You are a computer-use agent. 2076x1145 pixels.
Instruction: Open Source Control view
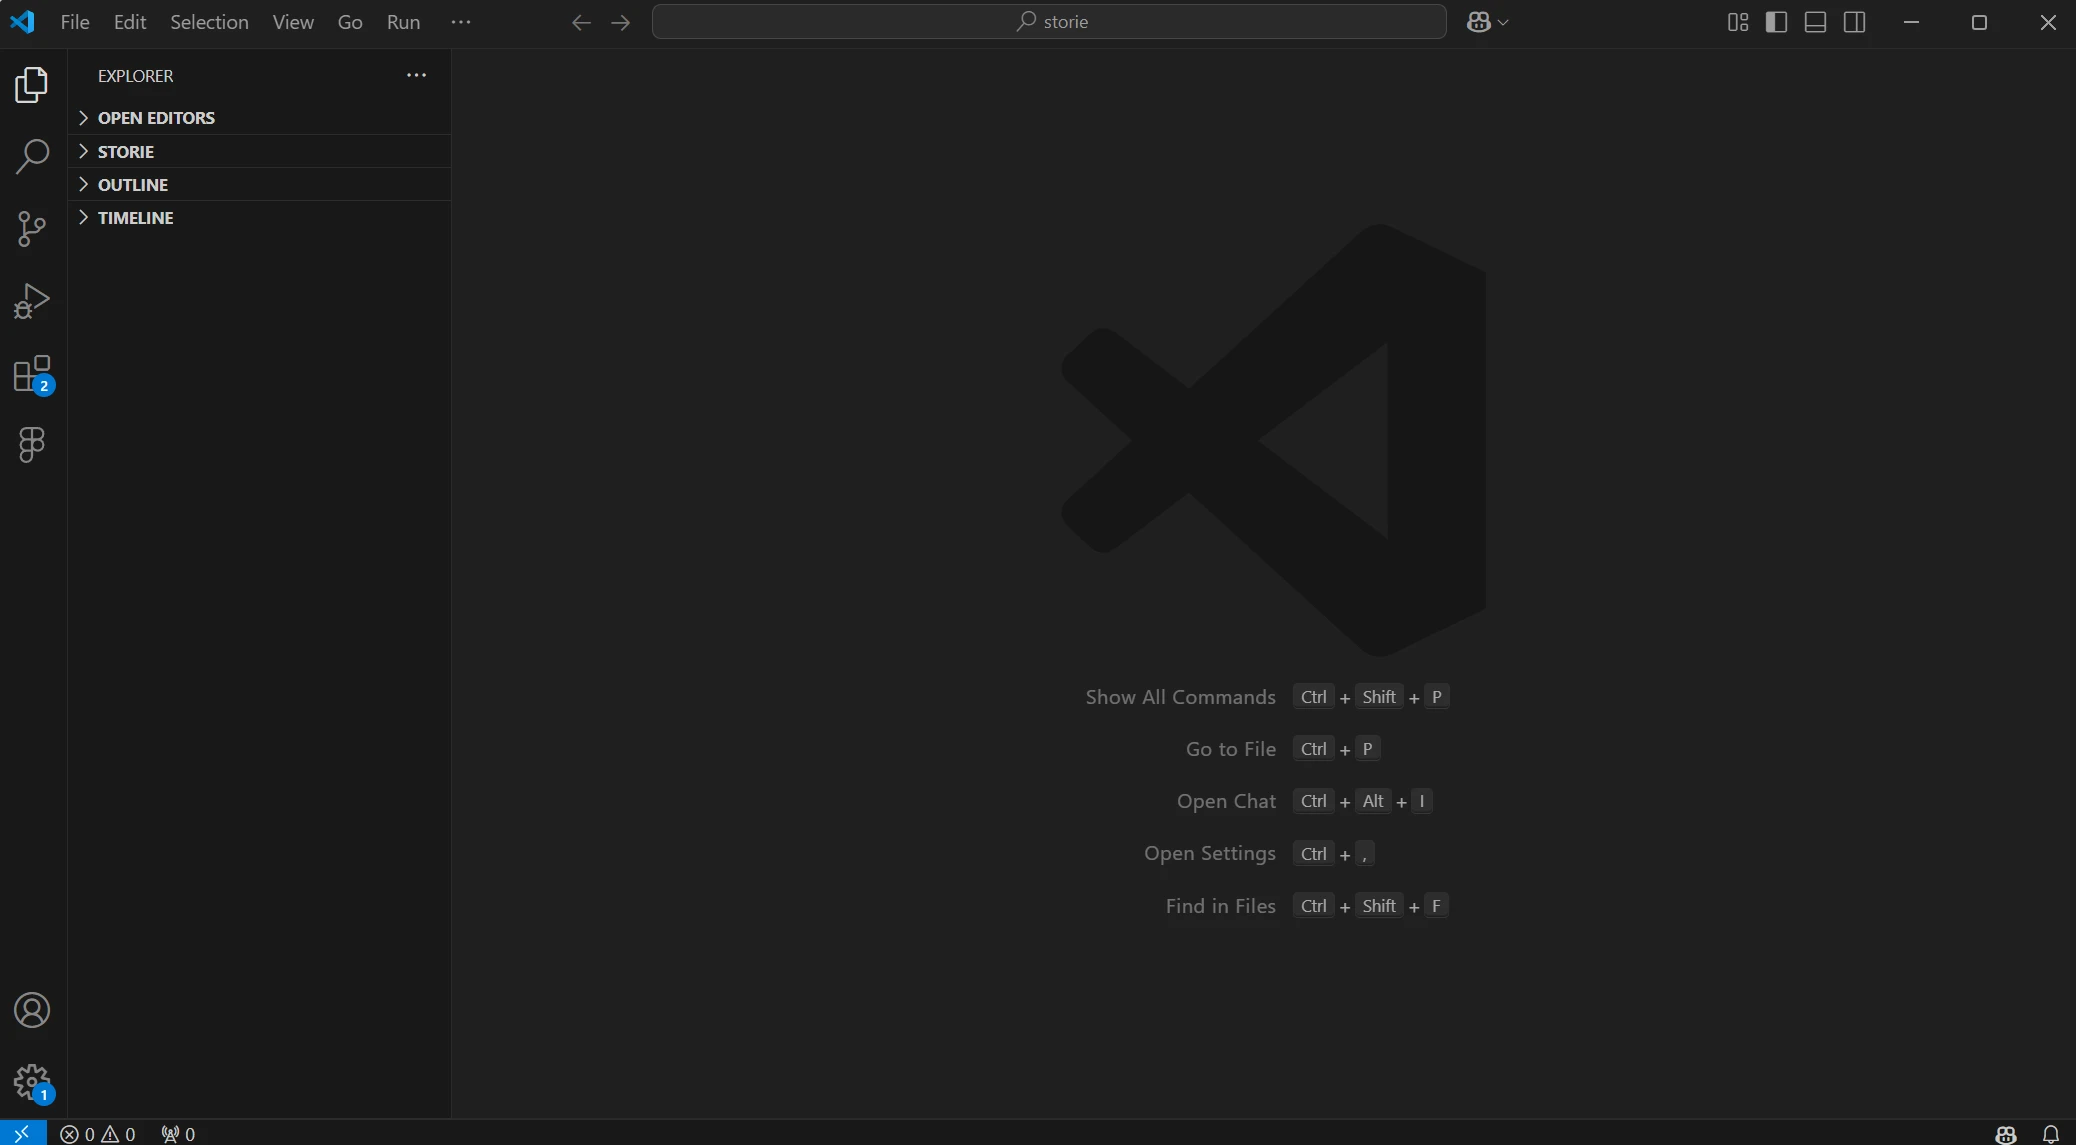click(x=32, y=229)
